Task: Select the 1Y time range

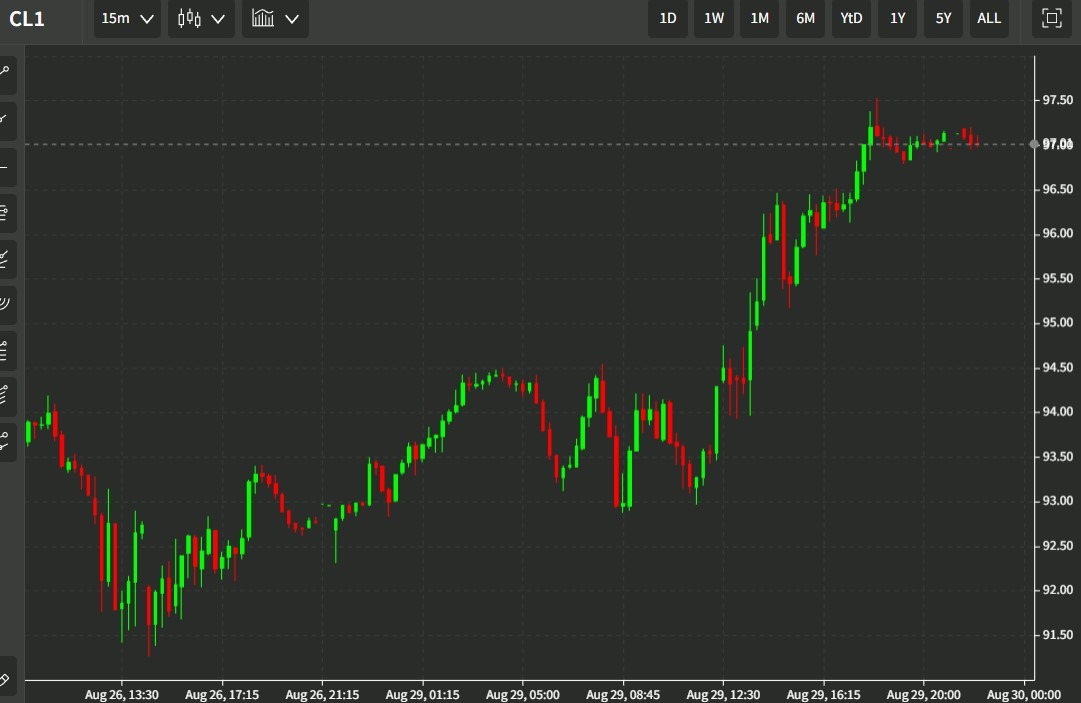Action: [x=898, y=19]
